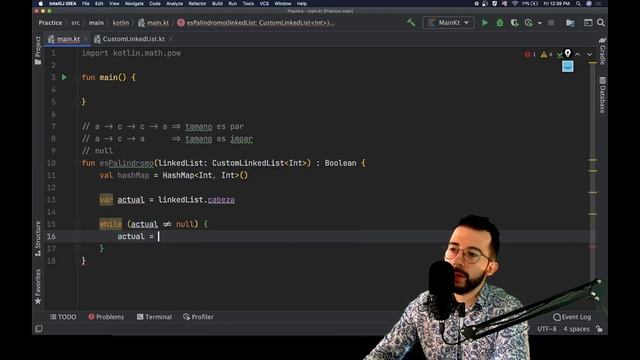Click the cabeza property on line 13
Image resolution: width=640 pixels, height=360 pixels.
click(x=221, y=200)
